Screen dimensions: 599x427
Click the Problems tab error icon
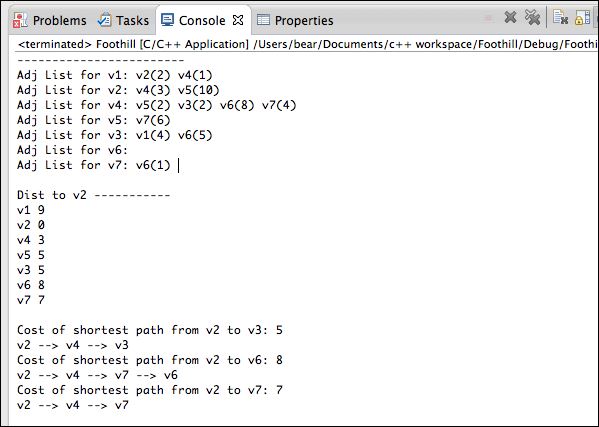[20, 20]
